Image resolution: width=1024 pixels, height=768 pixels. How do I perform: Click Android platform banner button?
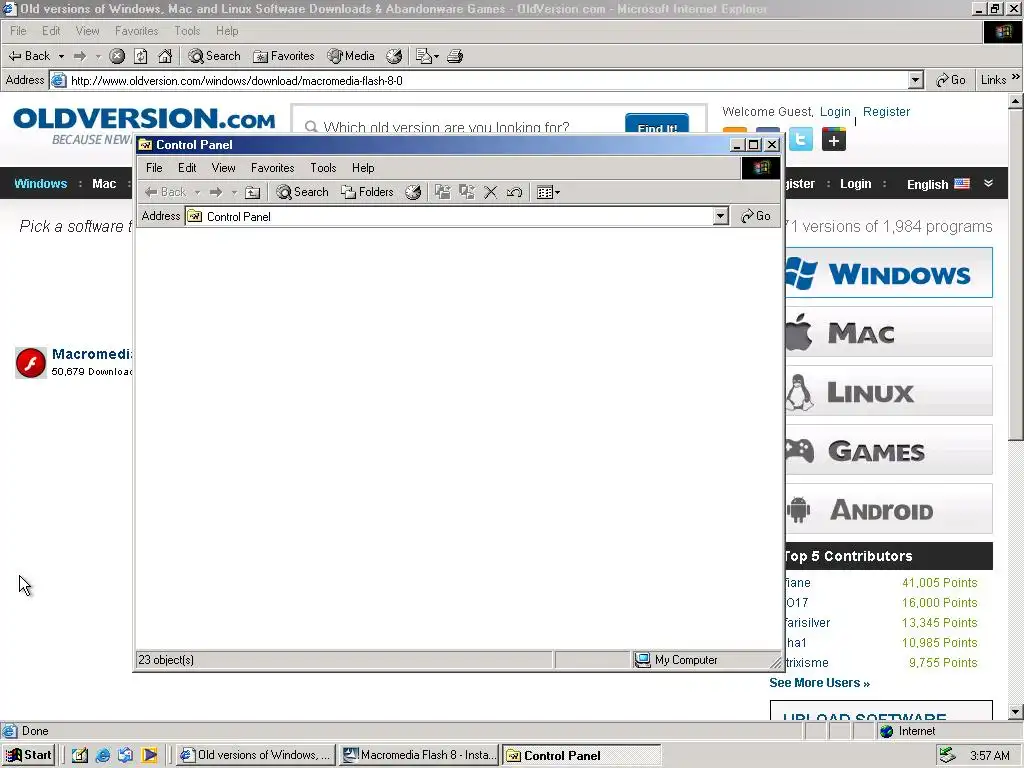coord(889,509)
